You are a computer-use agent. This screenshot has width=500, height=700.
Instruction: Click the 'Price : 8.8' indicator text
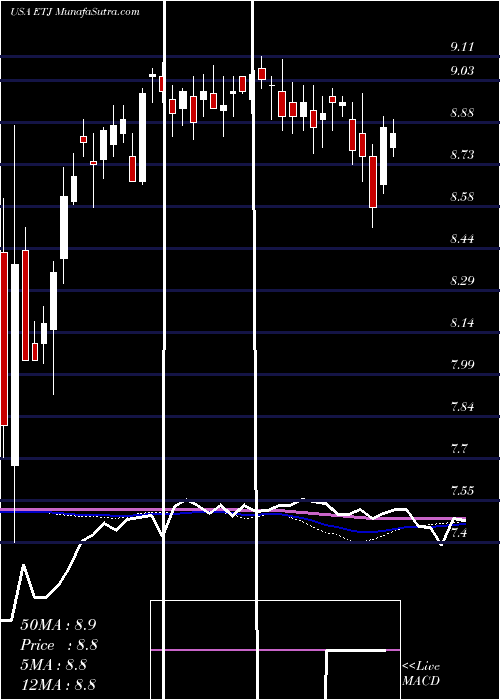point(59,645)
